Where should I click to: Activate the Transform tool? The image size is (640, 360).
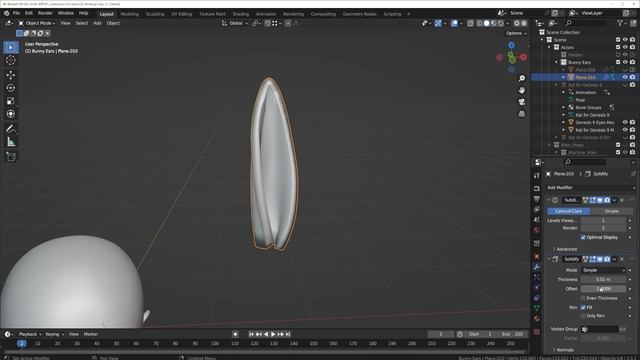pos(11,114)
